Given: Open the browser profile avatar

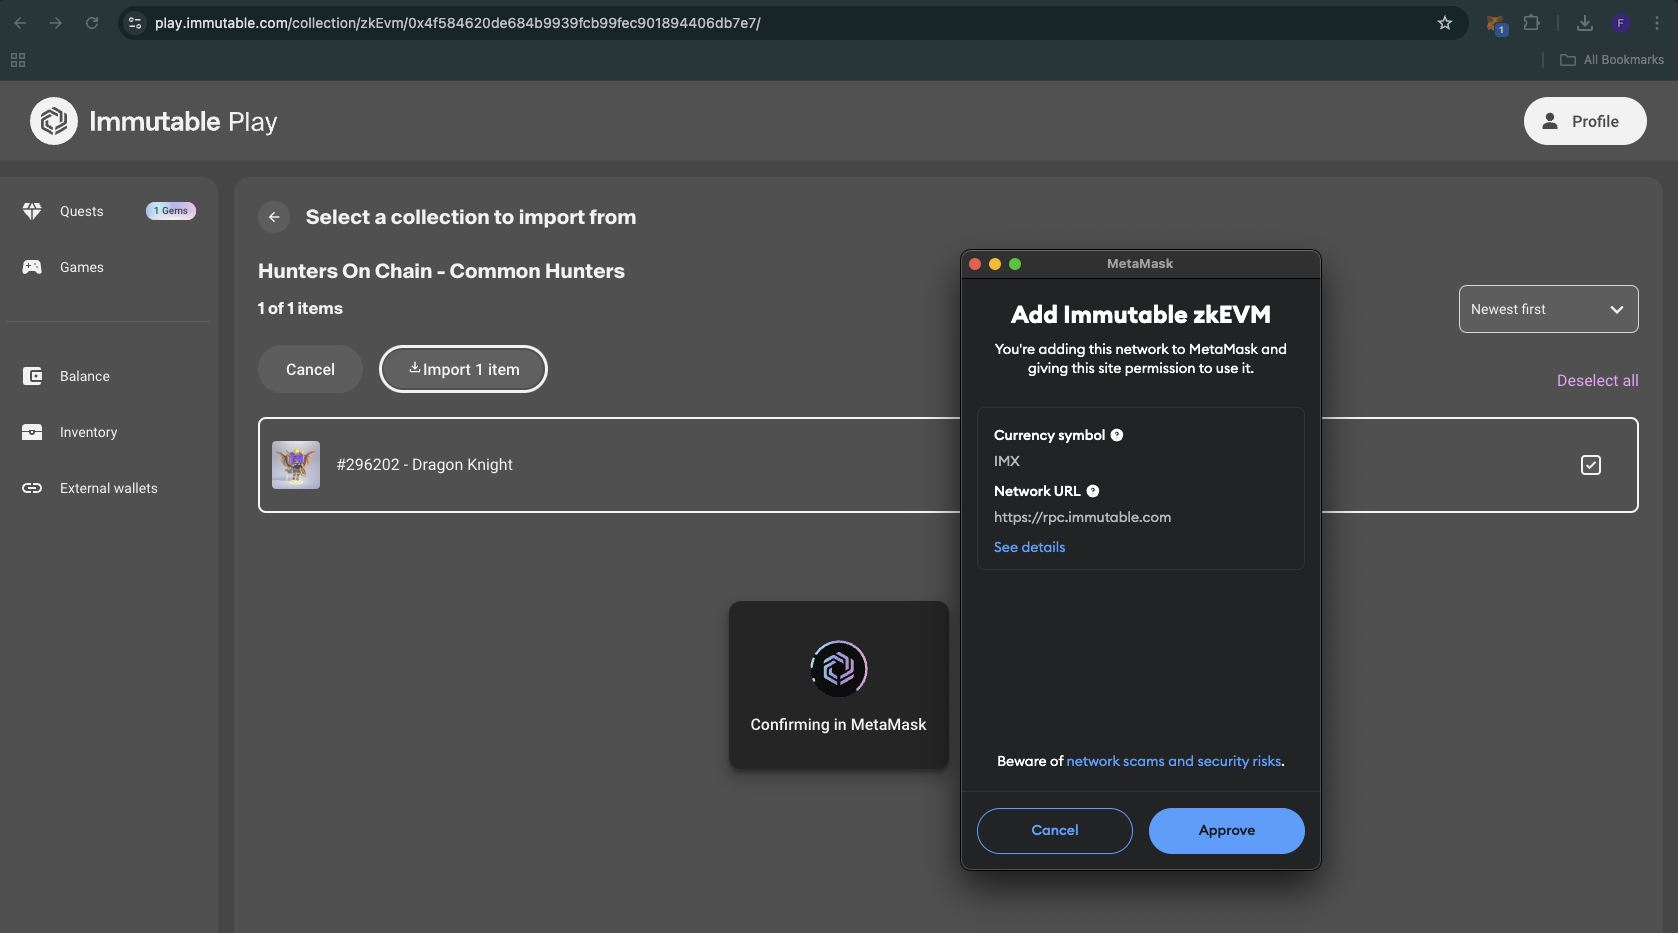Looking at the screenshot, I should pos(1621,23).
